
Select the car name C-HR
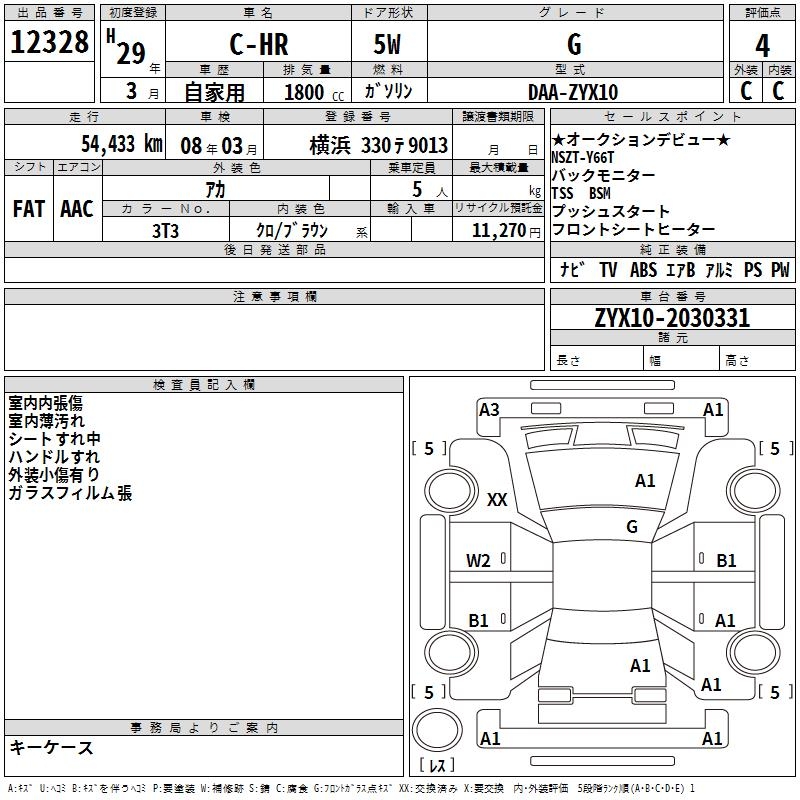point(259,44)
